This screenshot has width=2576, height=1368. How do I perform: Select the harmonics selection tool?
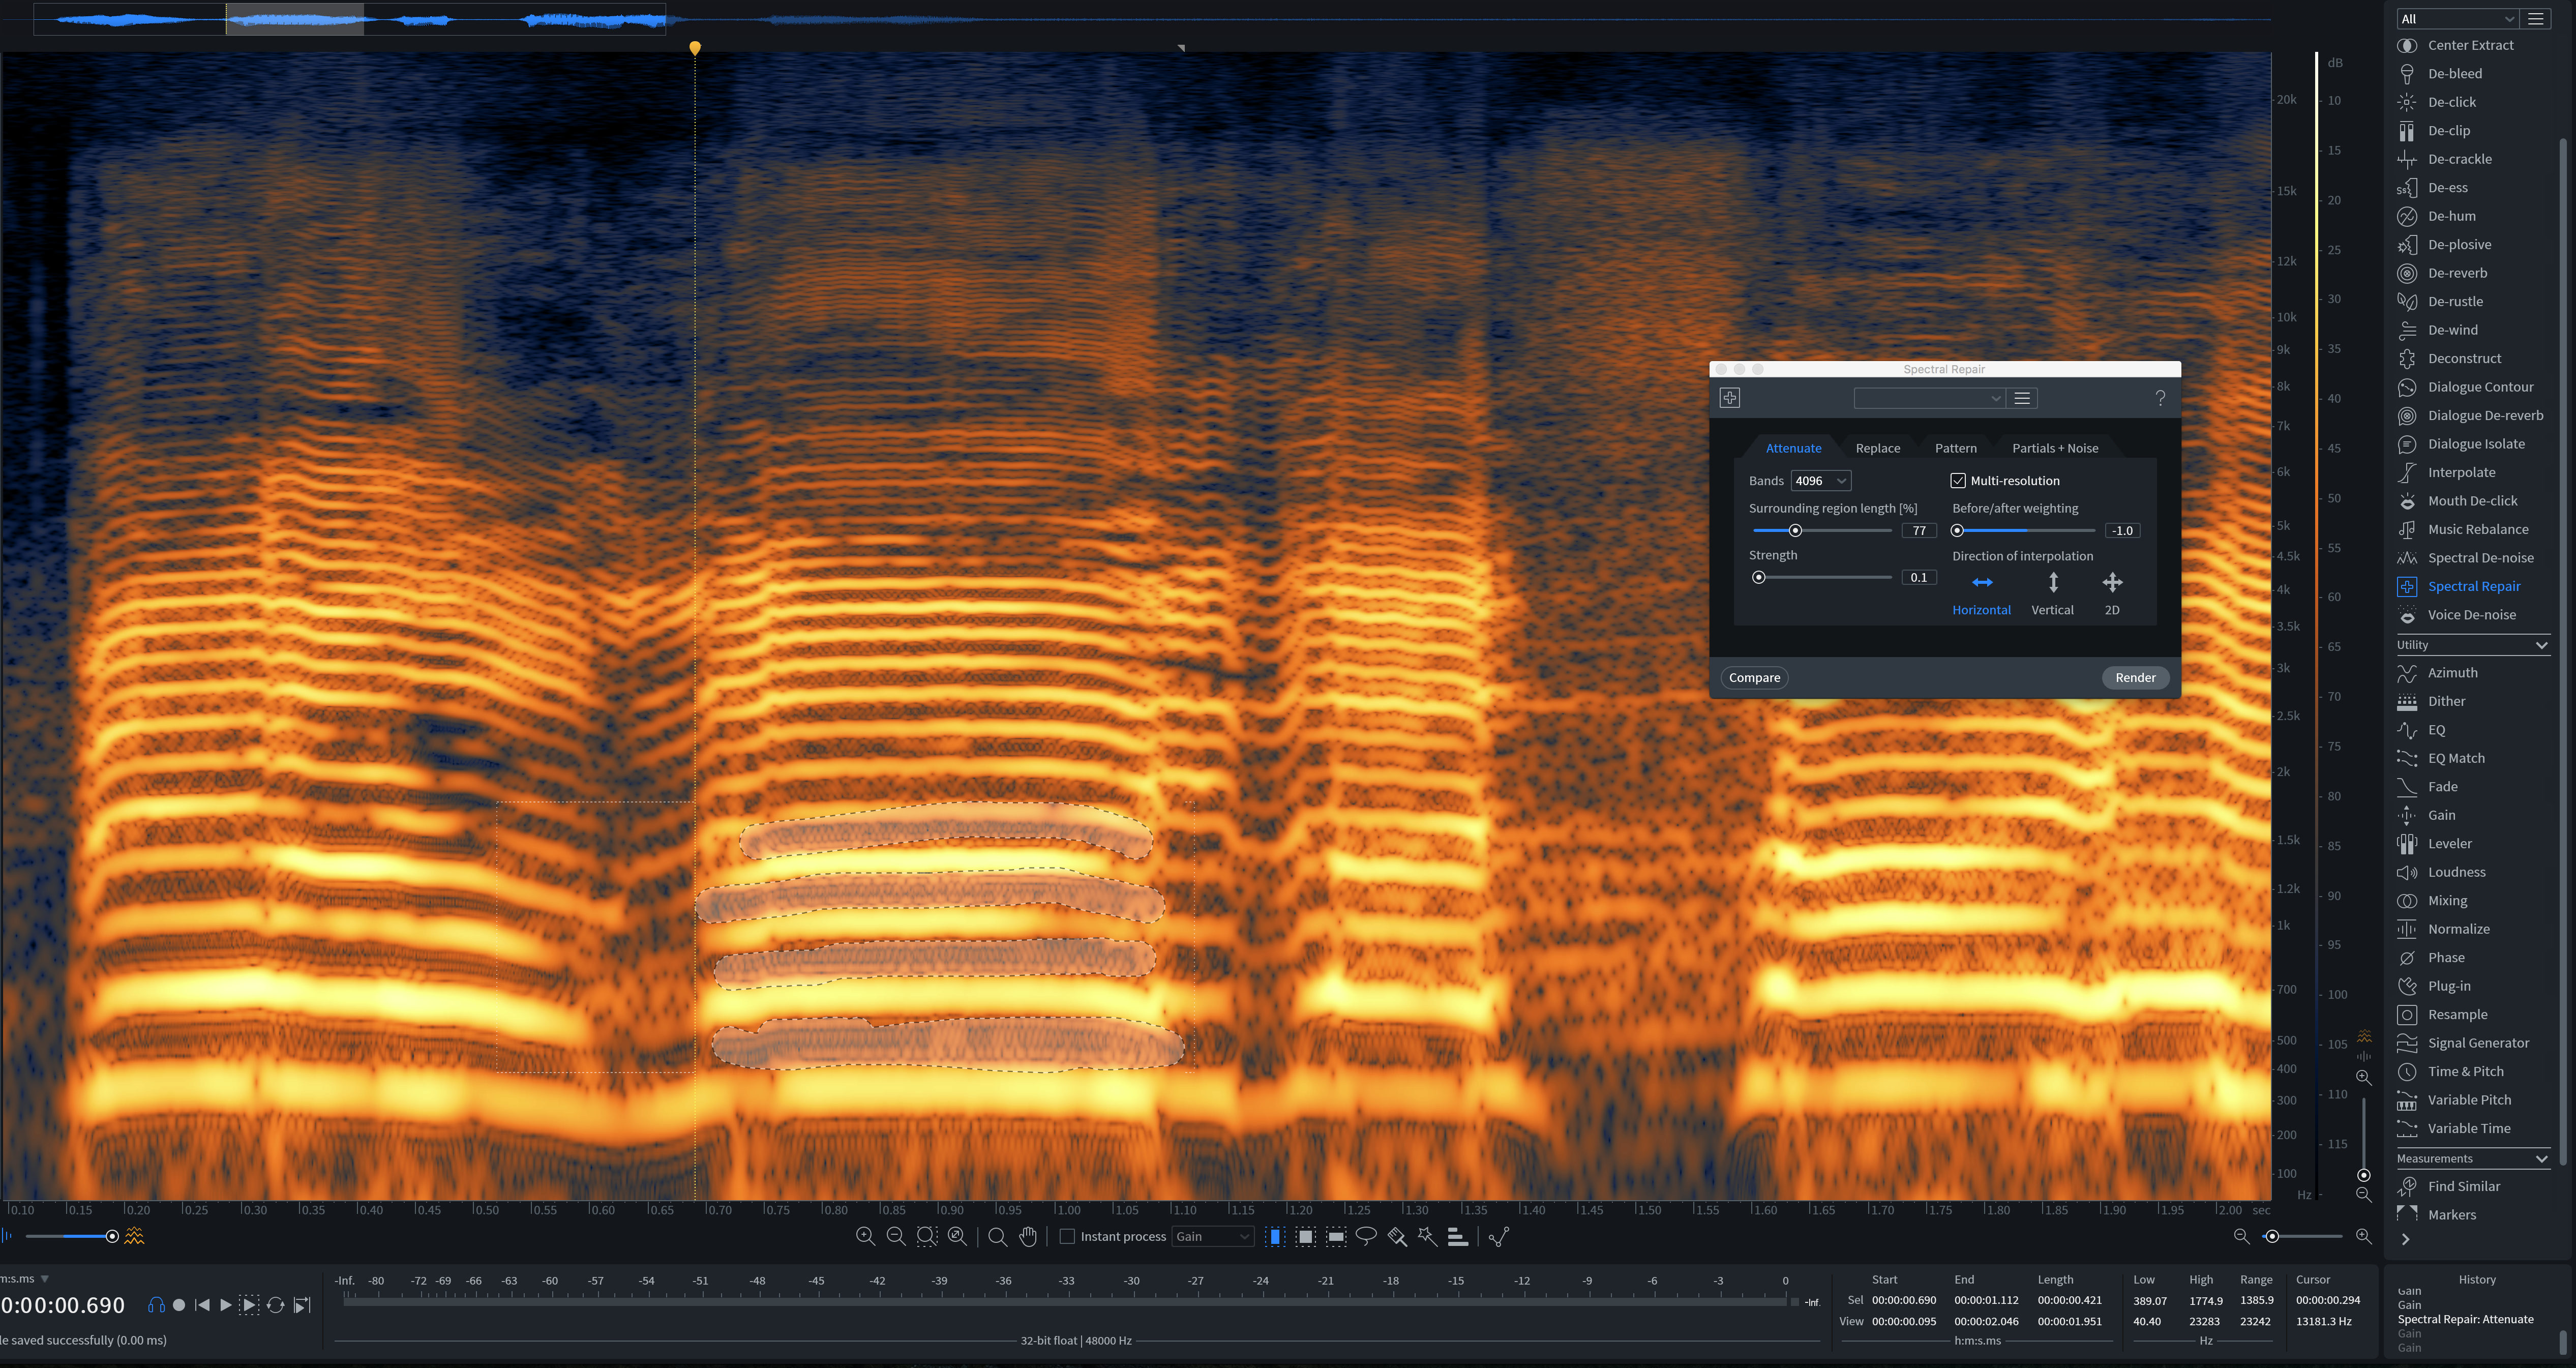[1458, 1237]
